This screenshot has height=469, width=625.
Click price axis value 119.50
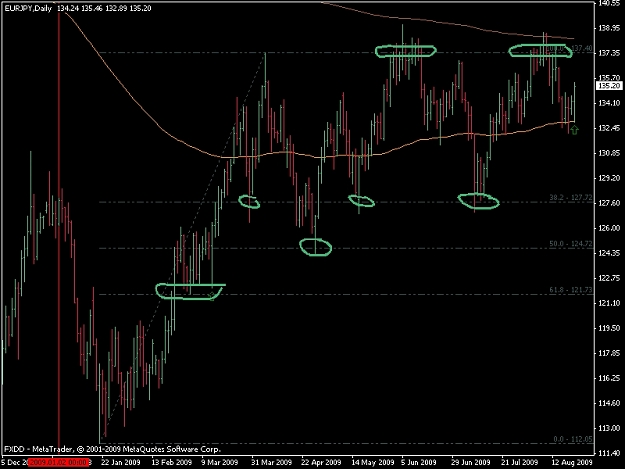click(x=609, y=328)
